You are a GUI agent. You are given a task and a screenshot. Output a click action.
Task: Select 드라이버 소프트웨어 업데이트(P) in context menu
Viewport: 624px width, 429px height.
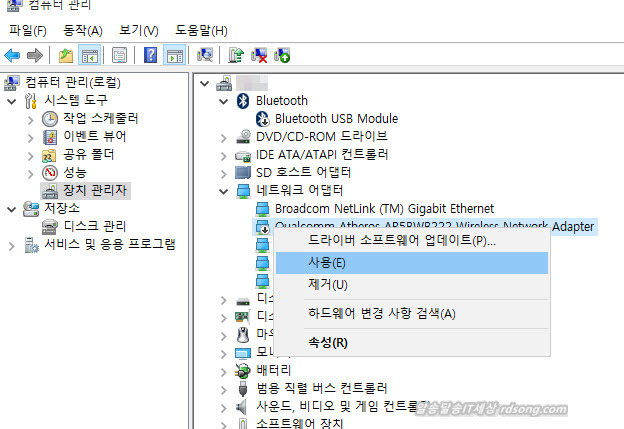pyautogui.click(x=401, y=241)
